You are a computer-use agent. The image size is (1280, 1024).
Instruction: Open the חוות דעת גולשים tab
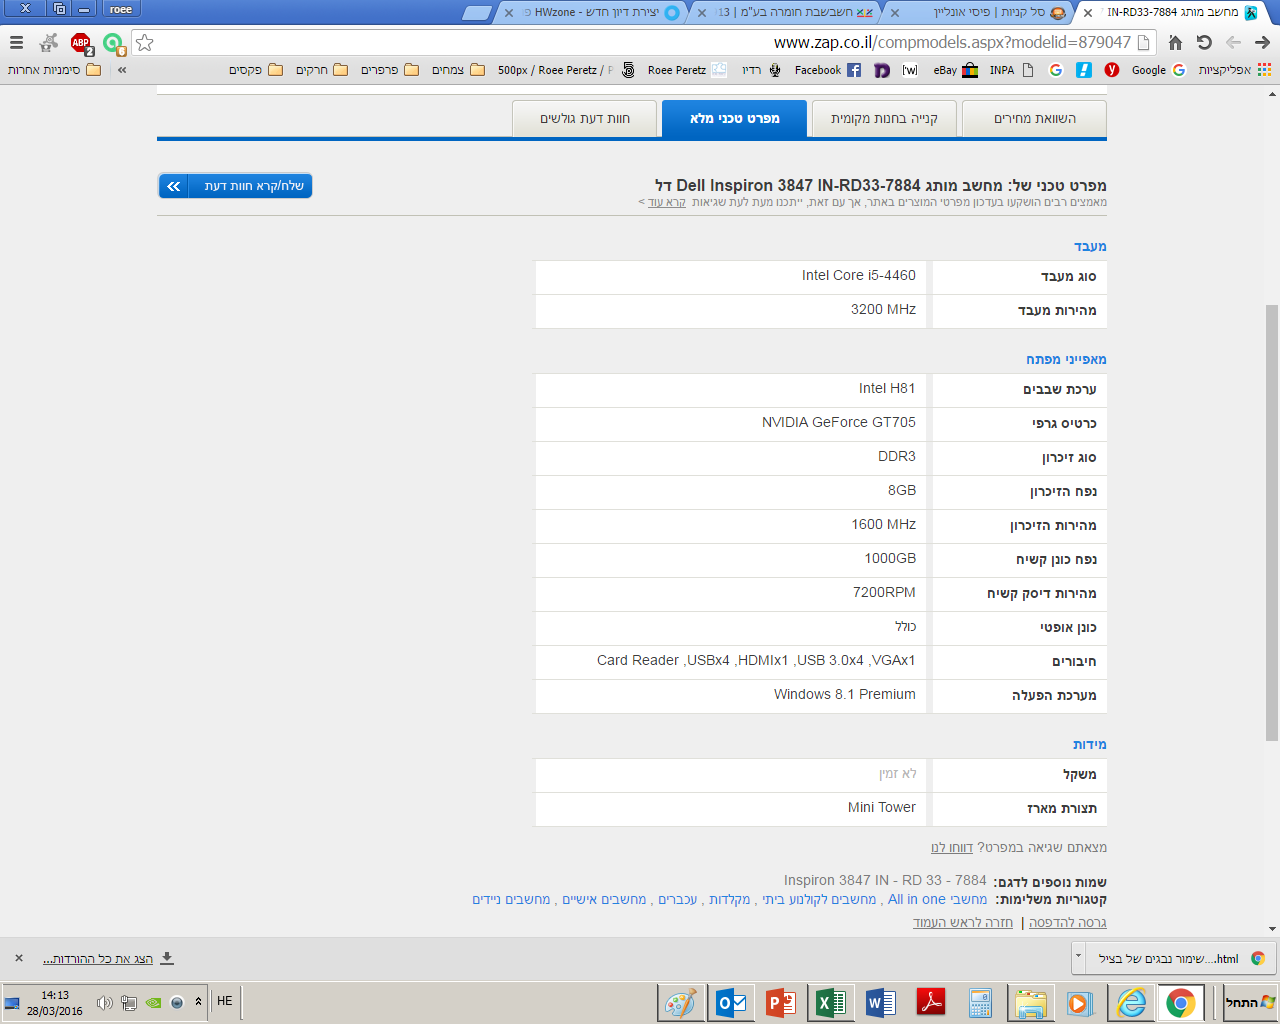585,118
